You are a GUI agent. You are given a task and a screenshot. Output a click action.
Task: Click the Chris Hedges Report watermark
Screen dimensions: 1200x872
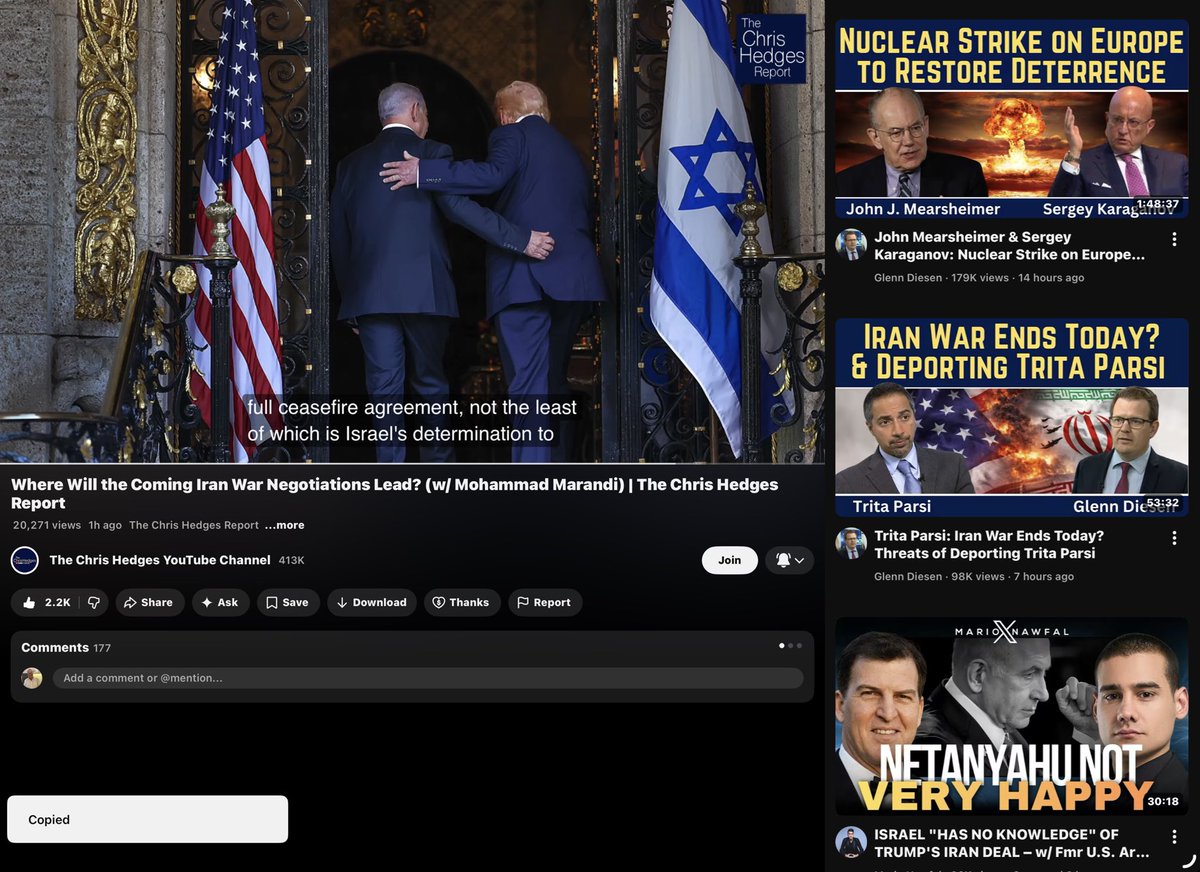pos(771,49)
